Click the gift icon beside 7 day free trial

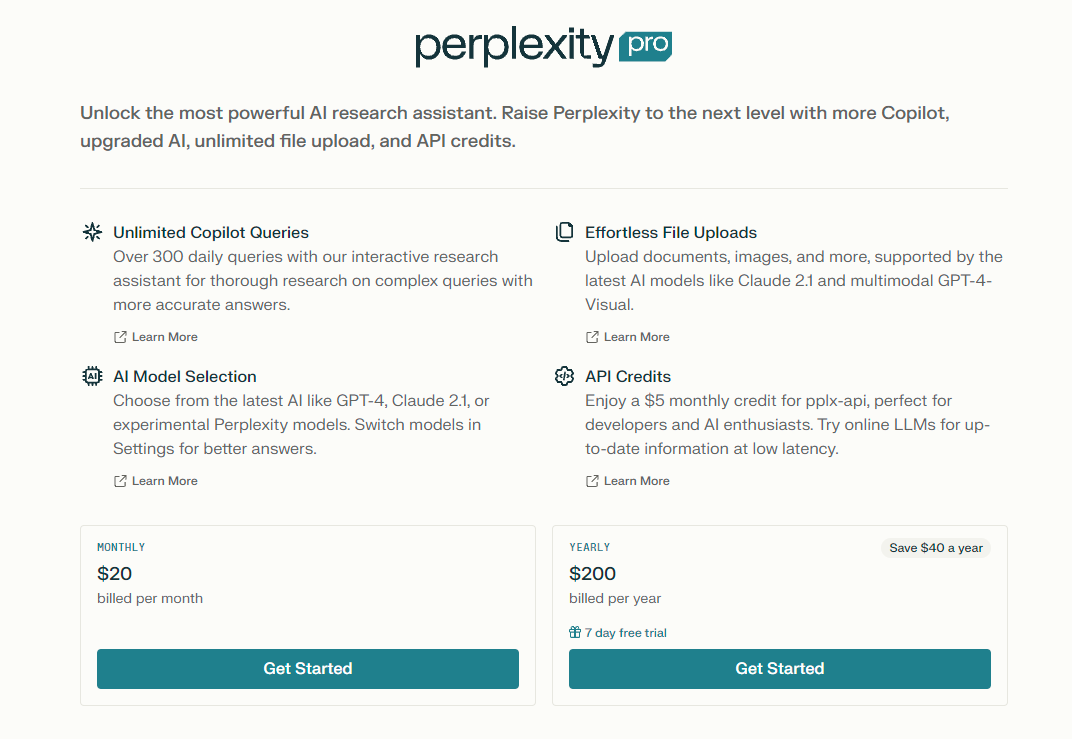(575, 632)
